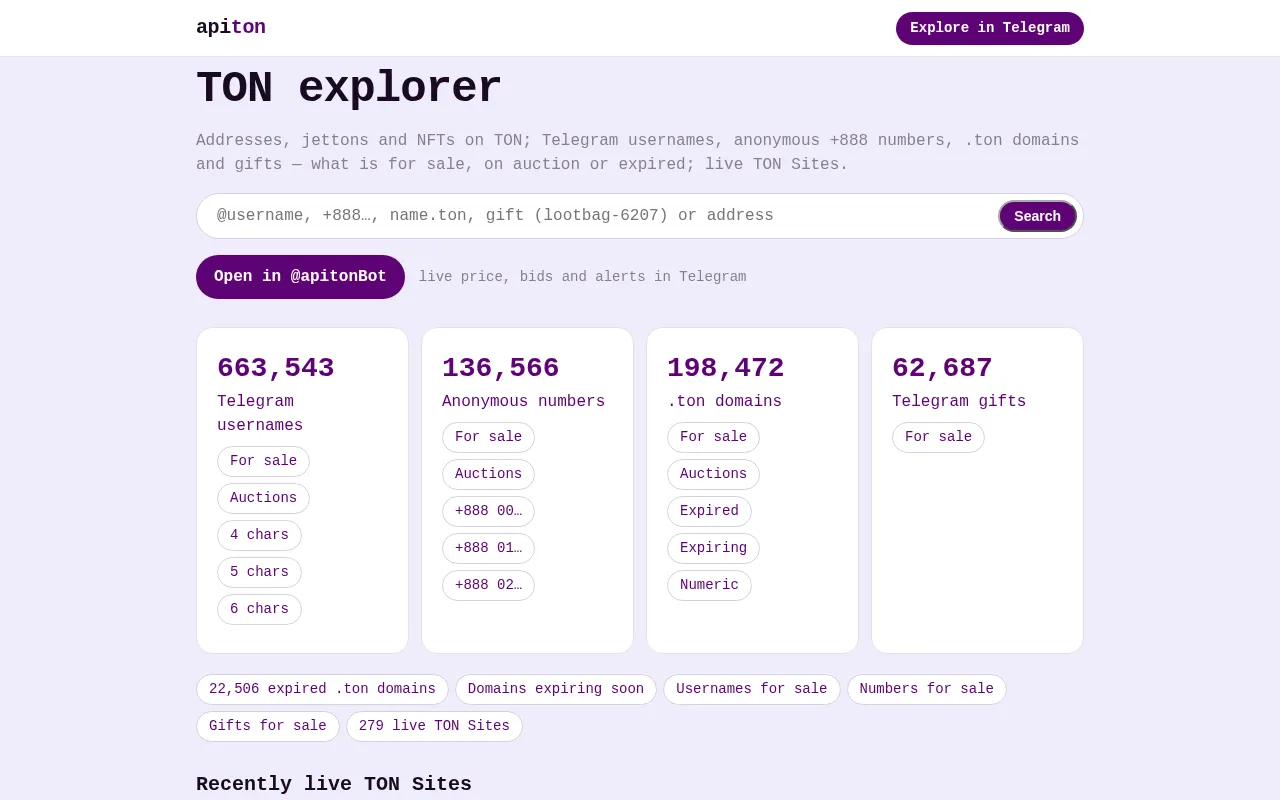
Task: Click the Anonymous numbers card title
Action: 523,402
